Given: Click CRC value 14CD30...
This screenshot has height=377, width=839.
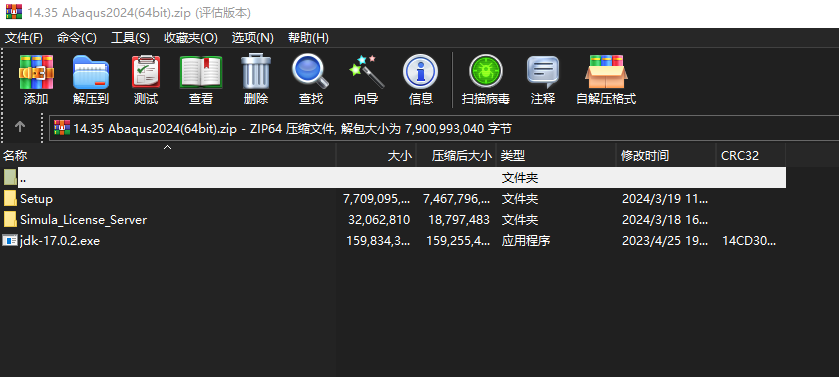Looking at the screenshot, I should (749, 241).
